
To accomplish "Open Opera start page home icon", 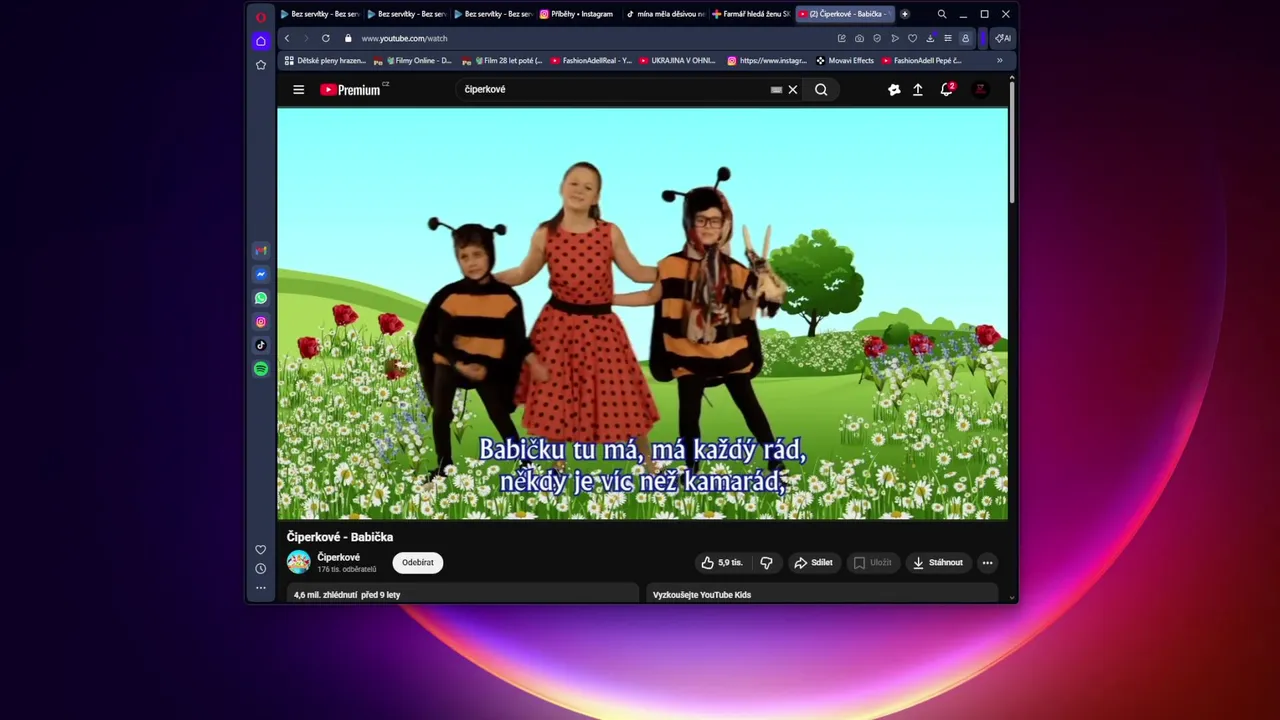I will click(261, 41).
